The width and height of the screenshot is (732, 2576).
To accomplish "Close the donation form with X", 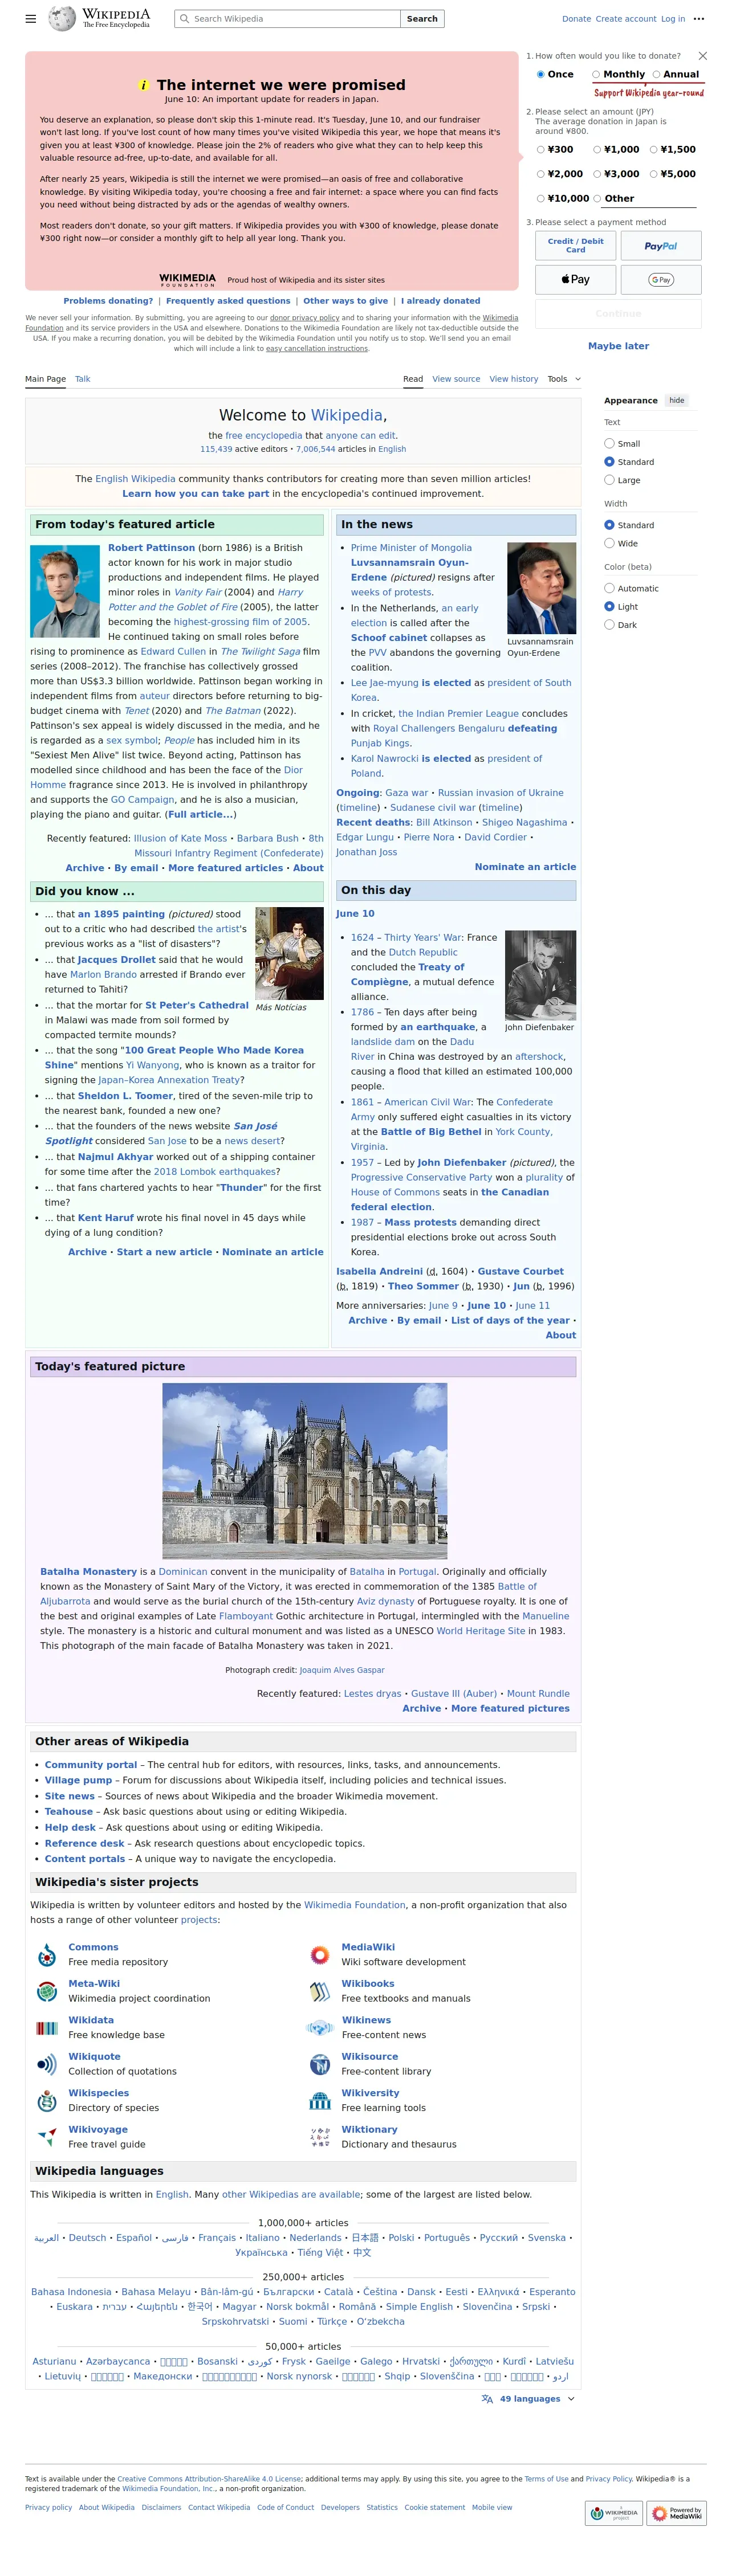I will point(702,56).
